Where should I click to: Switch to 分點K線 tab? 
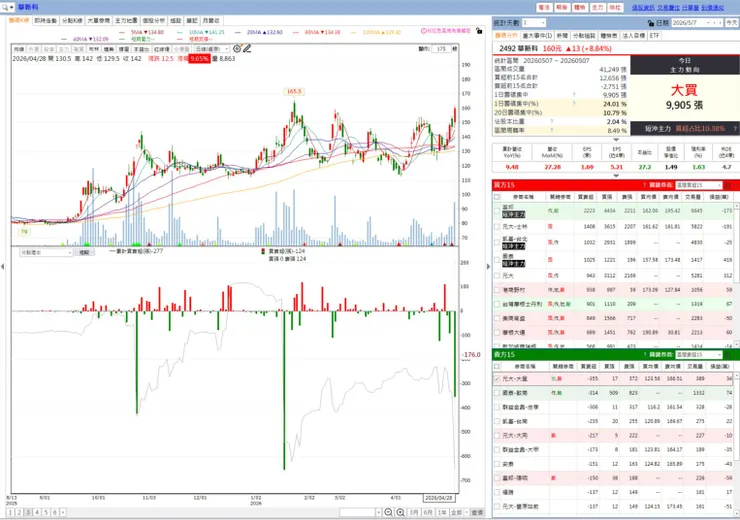[x=72, y=21]
